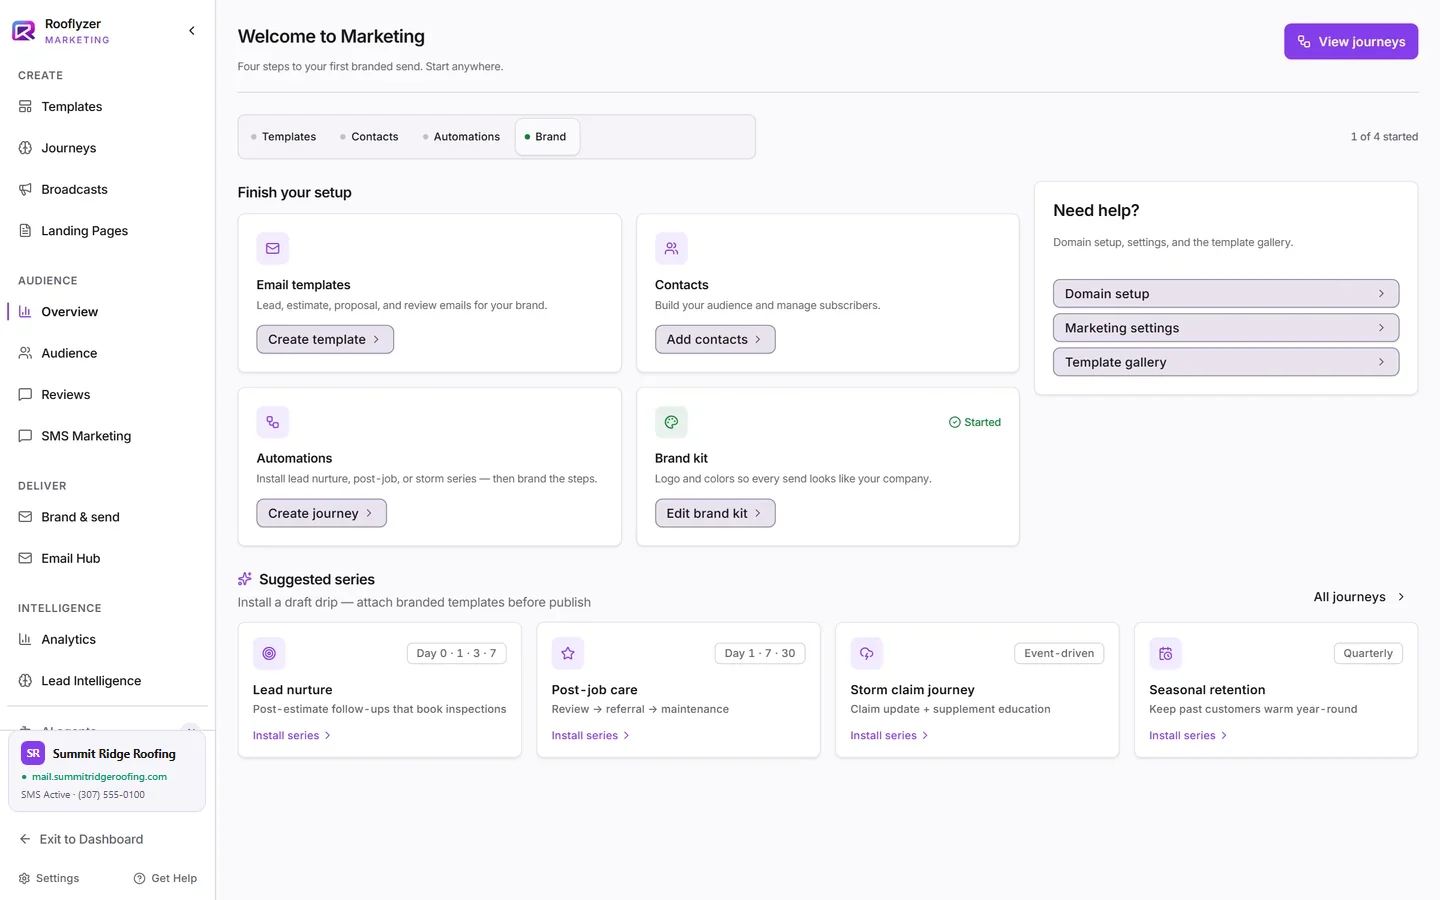
Task: Click the target icon on Lead nurture card
Action: pyautogui.click(x=269, y=653)
